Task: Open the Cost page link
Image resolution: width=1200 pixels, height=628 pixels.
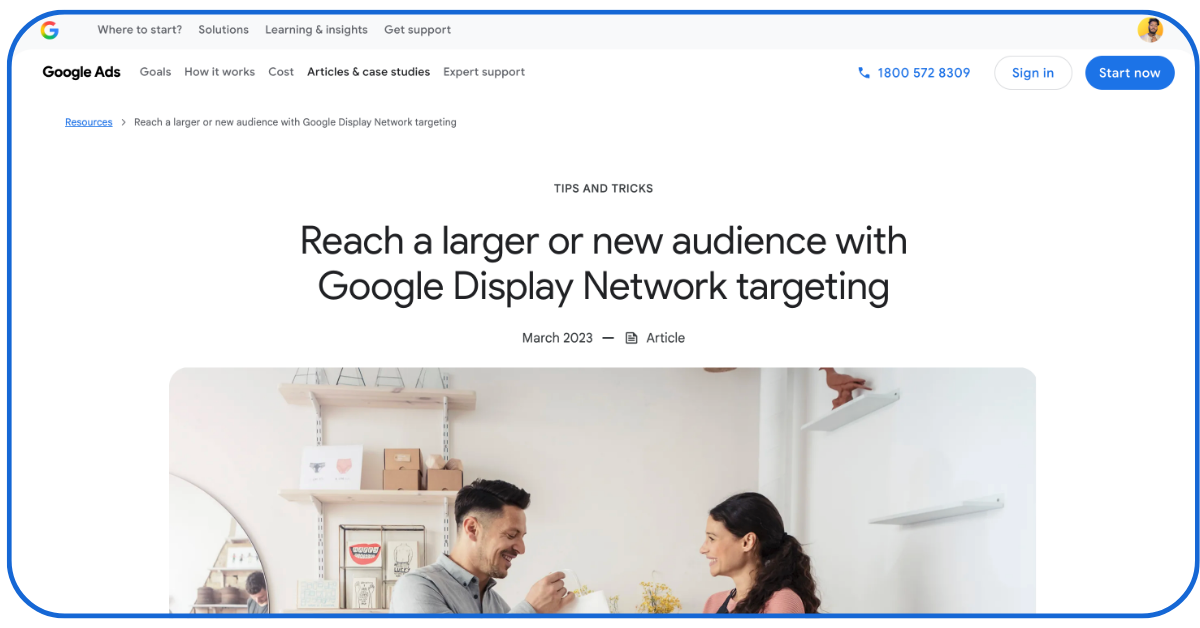Action: 281,72
